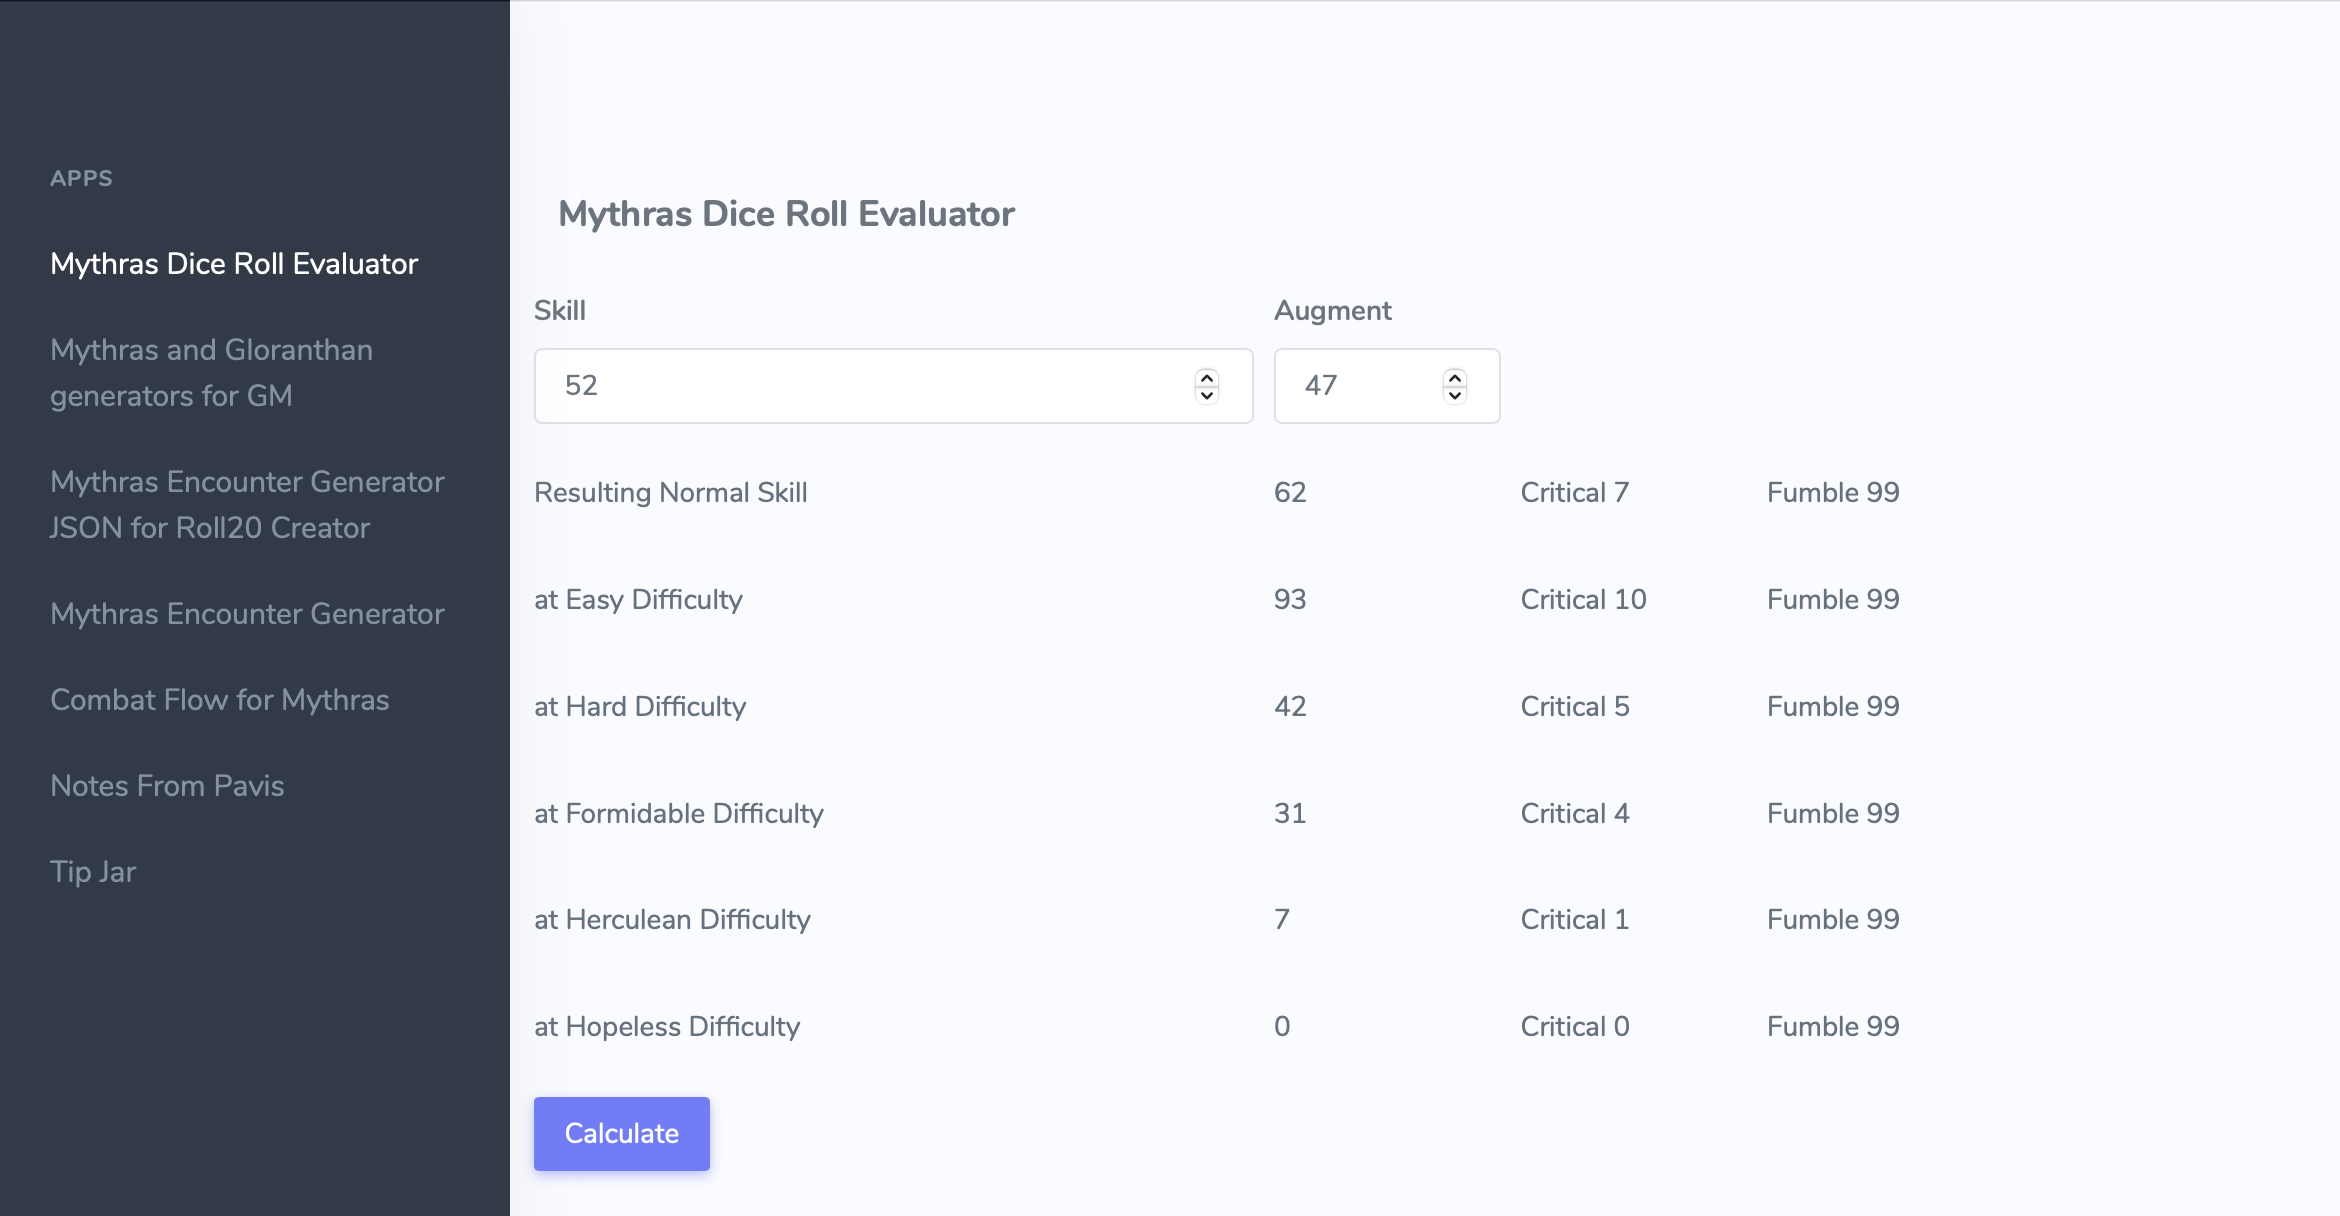The width and height of the screenshot is (2340, 1216).
Task: Go to Mythras Encounter Generator page
Action: (x=247, y=614)
